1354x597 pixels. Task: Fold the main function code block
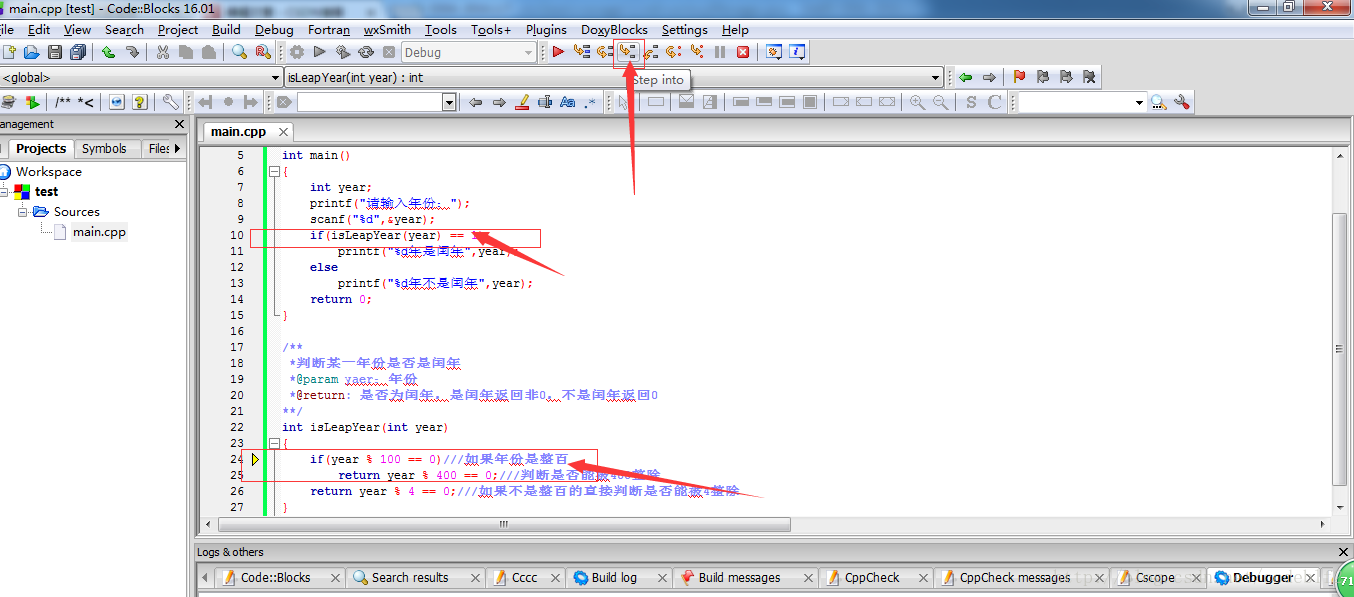pos(274,171)
